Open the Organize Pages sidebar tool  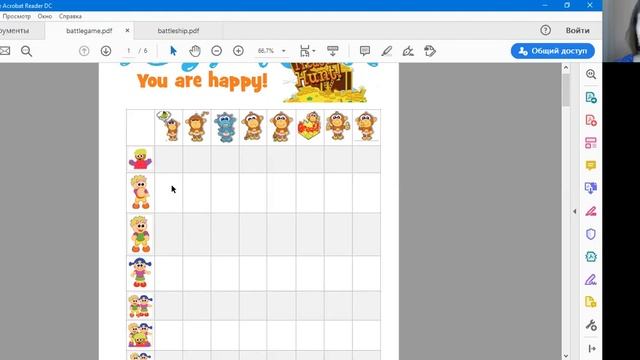click(x=591, y=143)
